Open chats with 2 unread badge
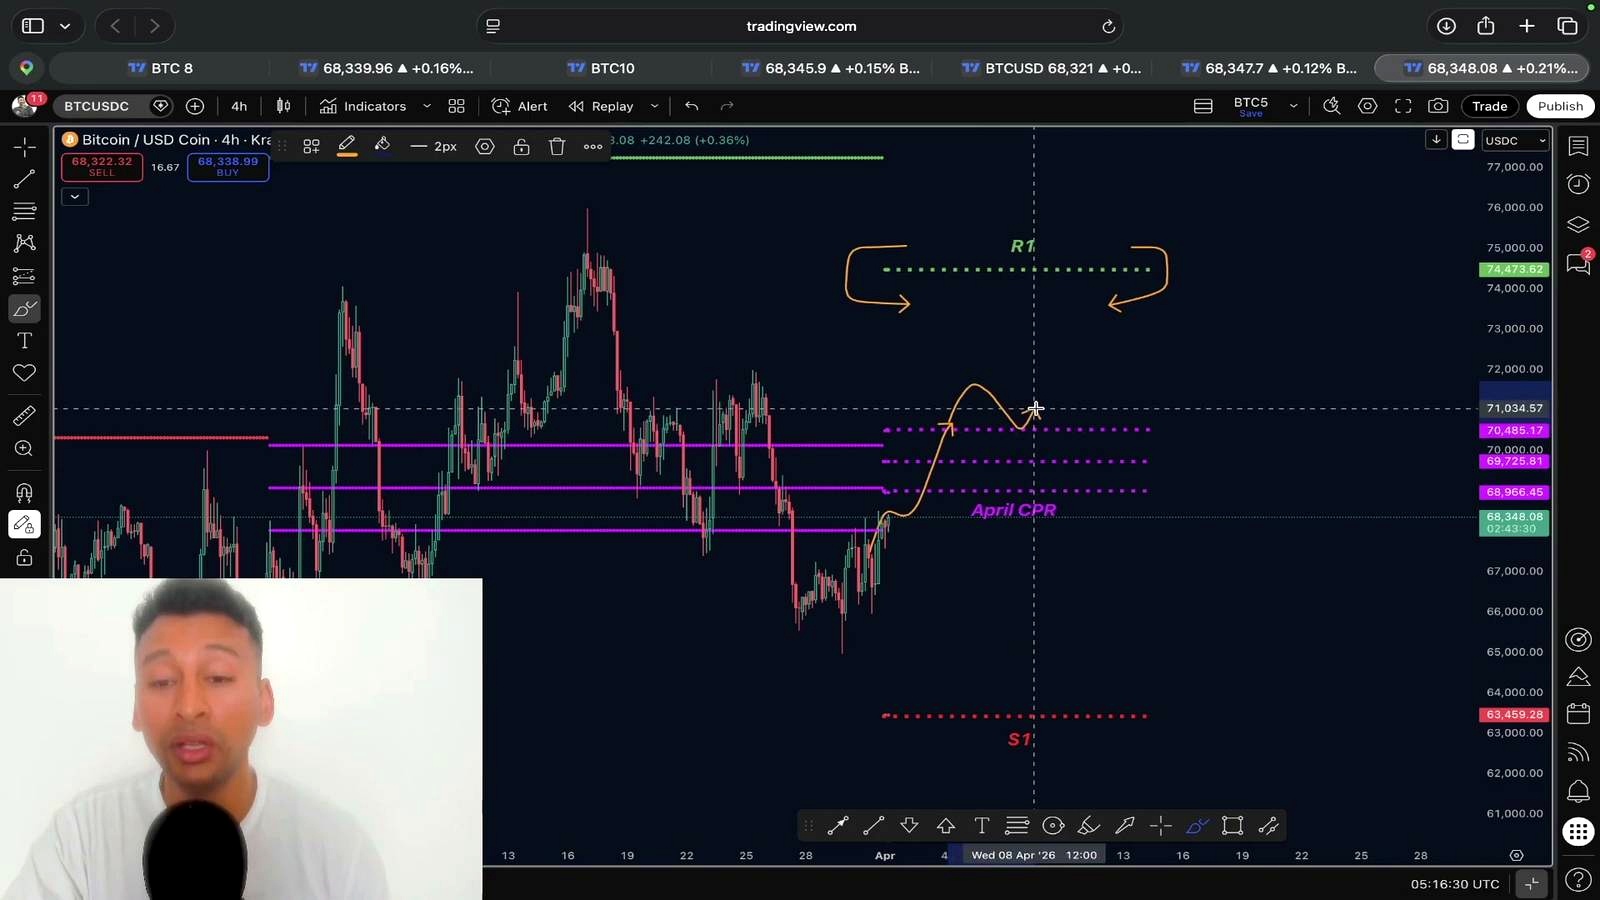Screen dimensions: 1600x900 coord(1578,264)
